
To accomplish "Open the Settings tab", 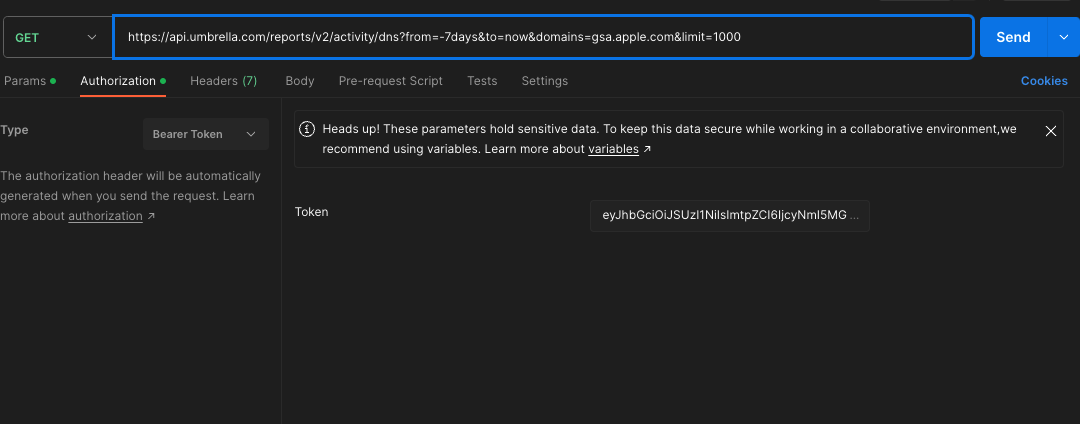I will coord(544,81).
